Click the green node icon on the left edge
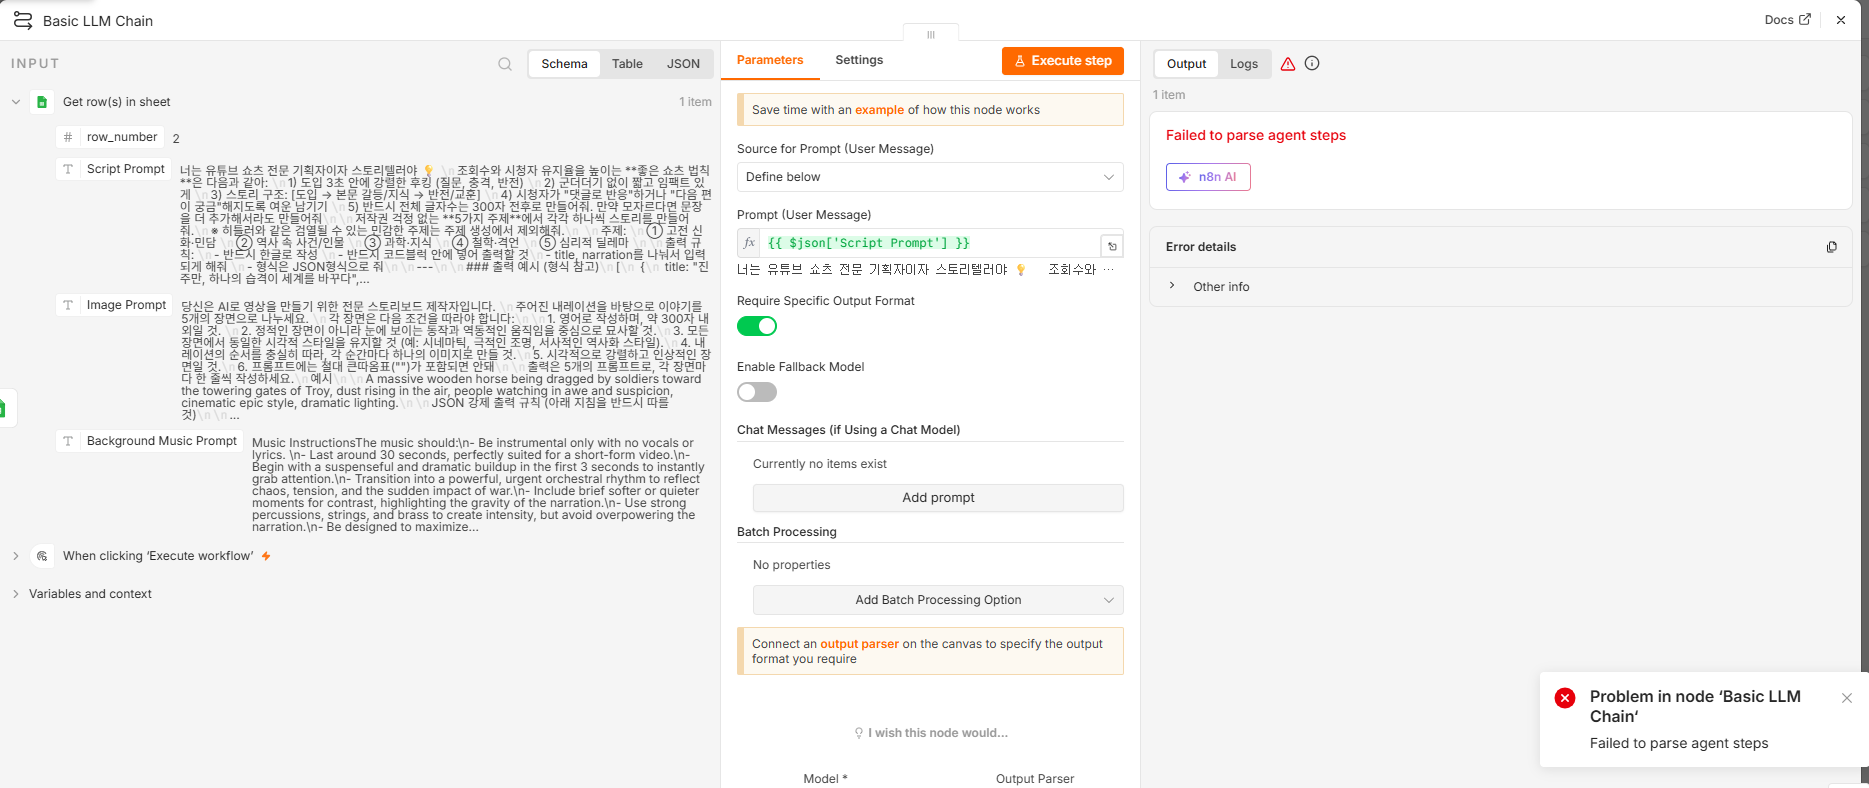Viewport: 1869px width, 788px height. pos(4,408)
